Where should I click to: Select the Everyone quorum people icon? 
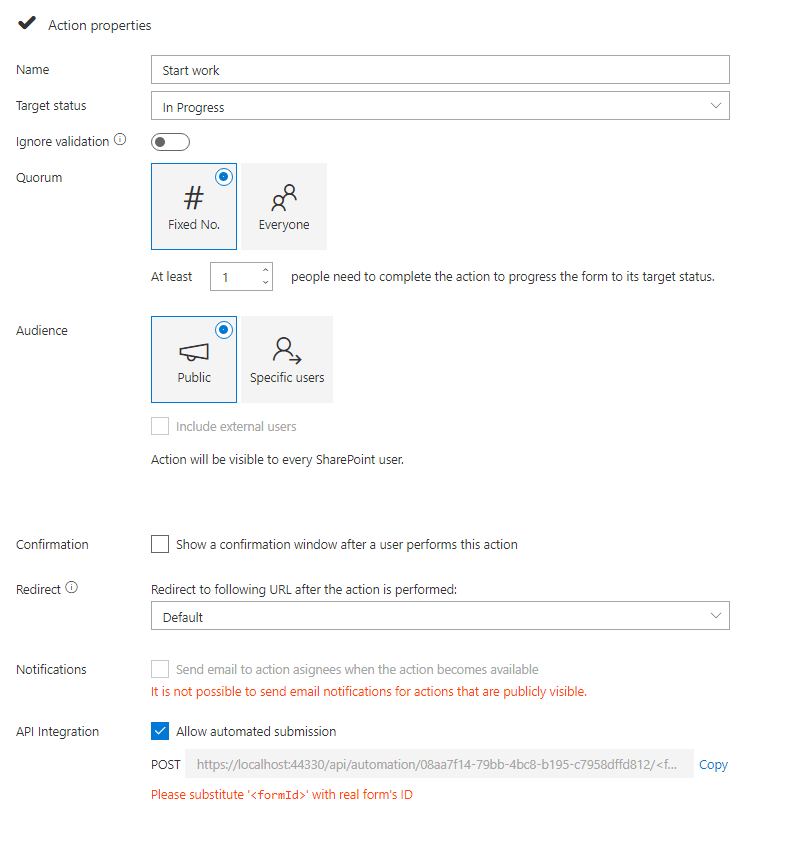[284, 196]
